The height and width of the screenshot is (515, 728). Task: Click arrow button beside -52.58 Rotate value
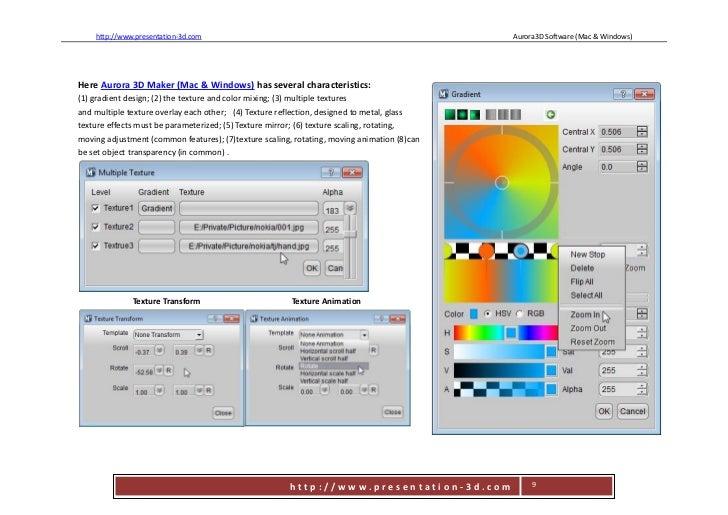(x=159, y=370)
